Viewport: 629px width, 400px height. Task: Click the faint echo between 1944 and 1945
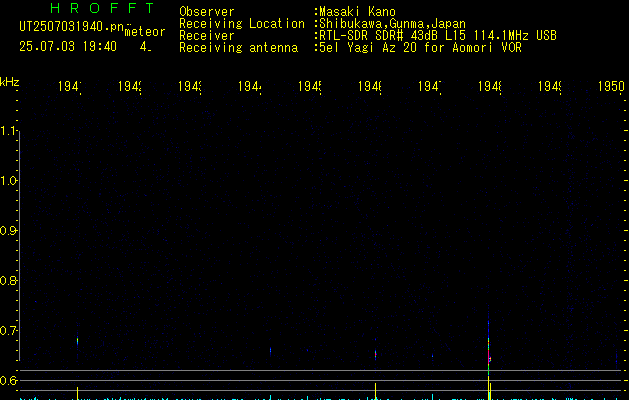point(270,351)
